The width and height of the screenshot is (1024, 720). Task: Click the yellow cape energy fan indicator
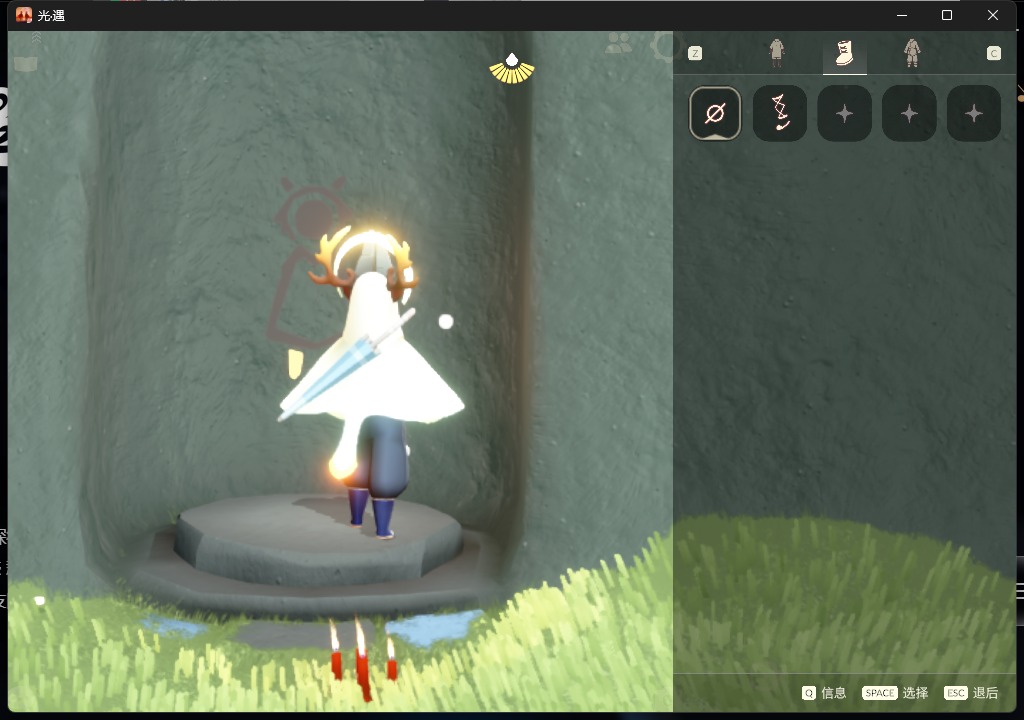pyautogui.click(x=512, y=69)
